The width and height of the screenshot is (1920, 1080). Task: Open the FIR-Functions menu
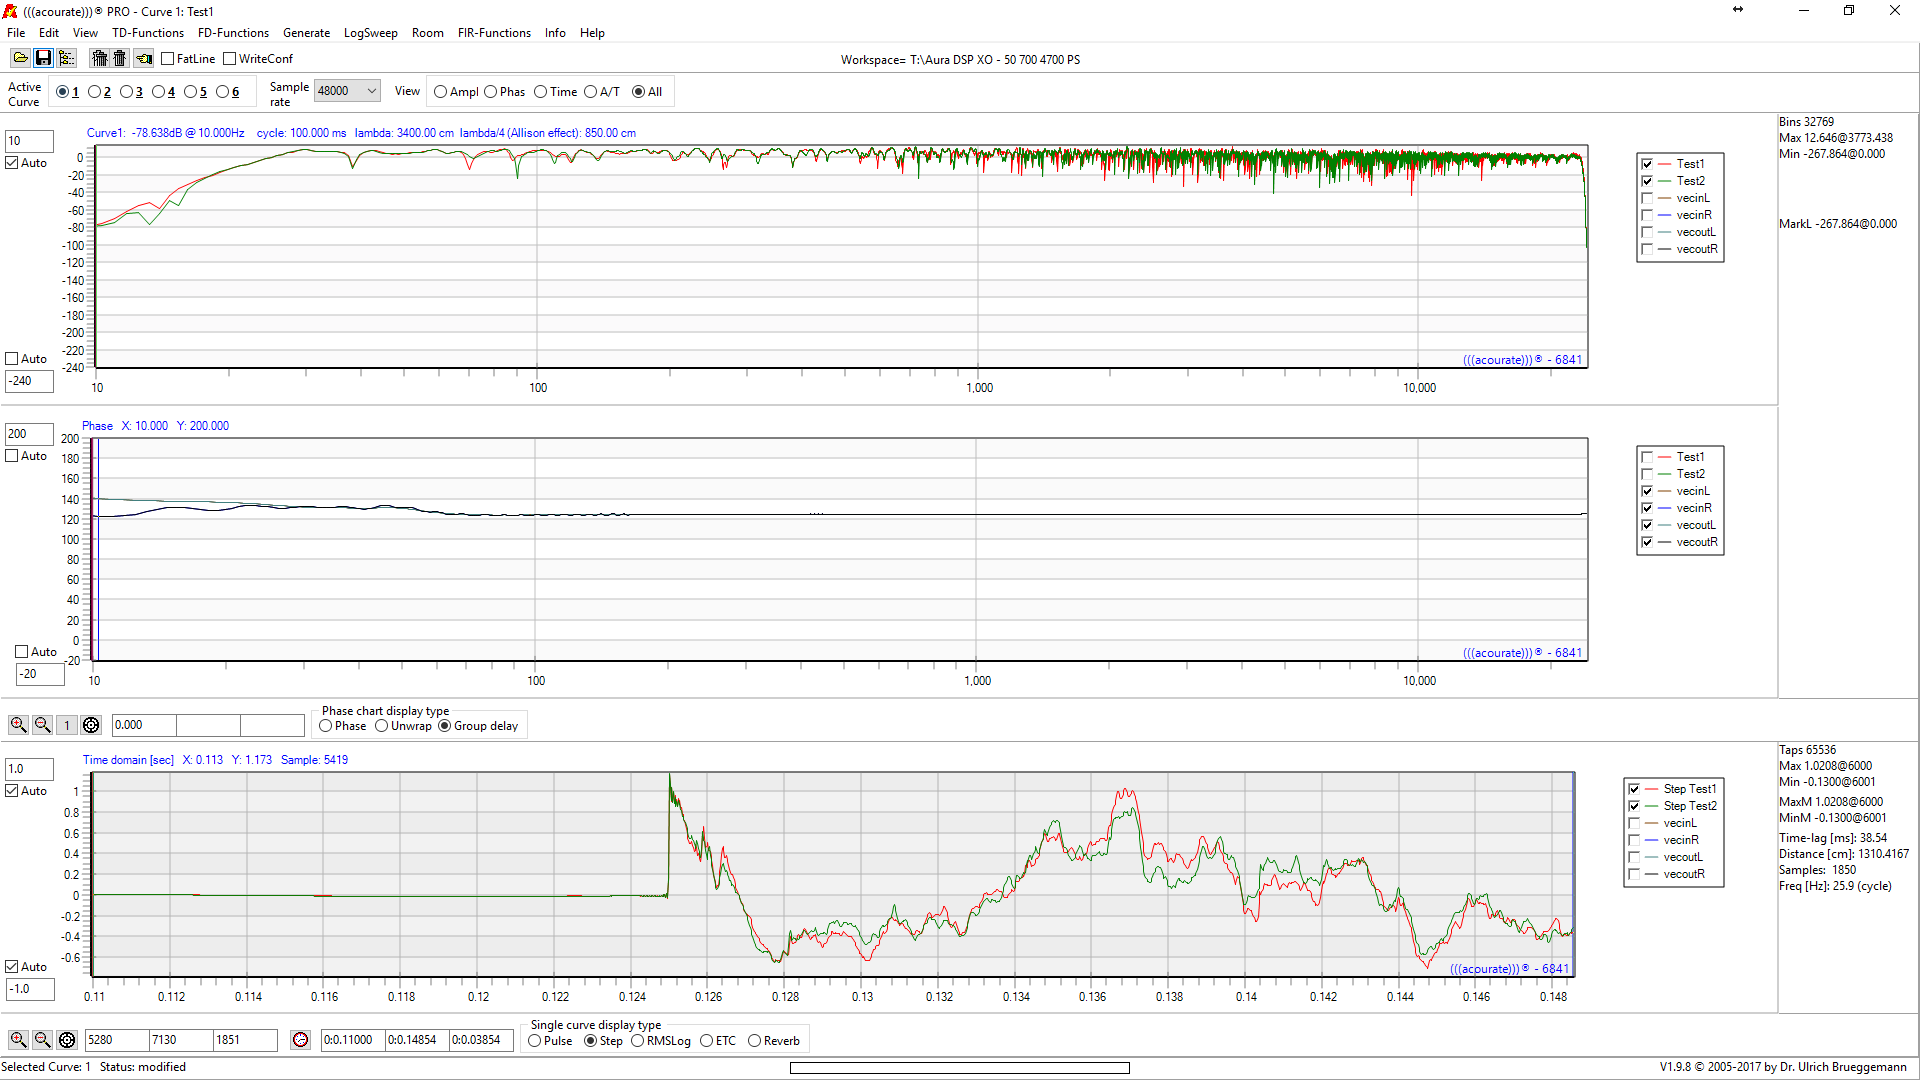pyautogui.click(x=494, y=33)
